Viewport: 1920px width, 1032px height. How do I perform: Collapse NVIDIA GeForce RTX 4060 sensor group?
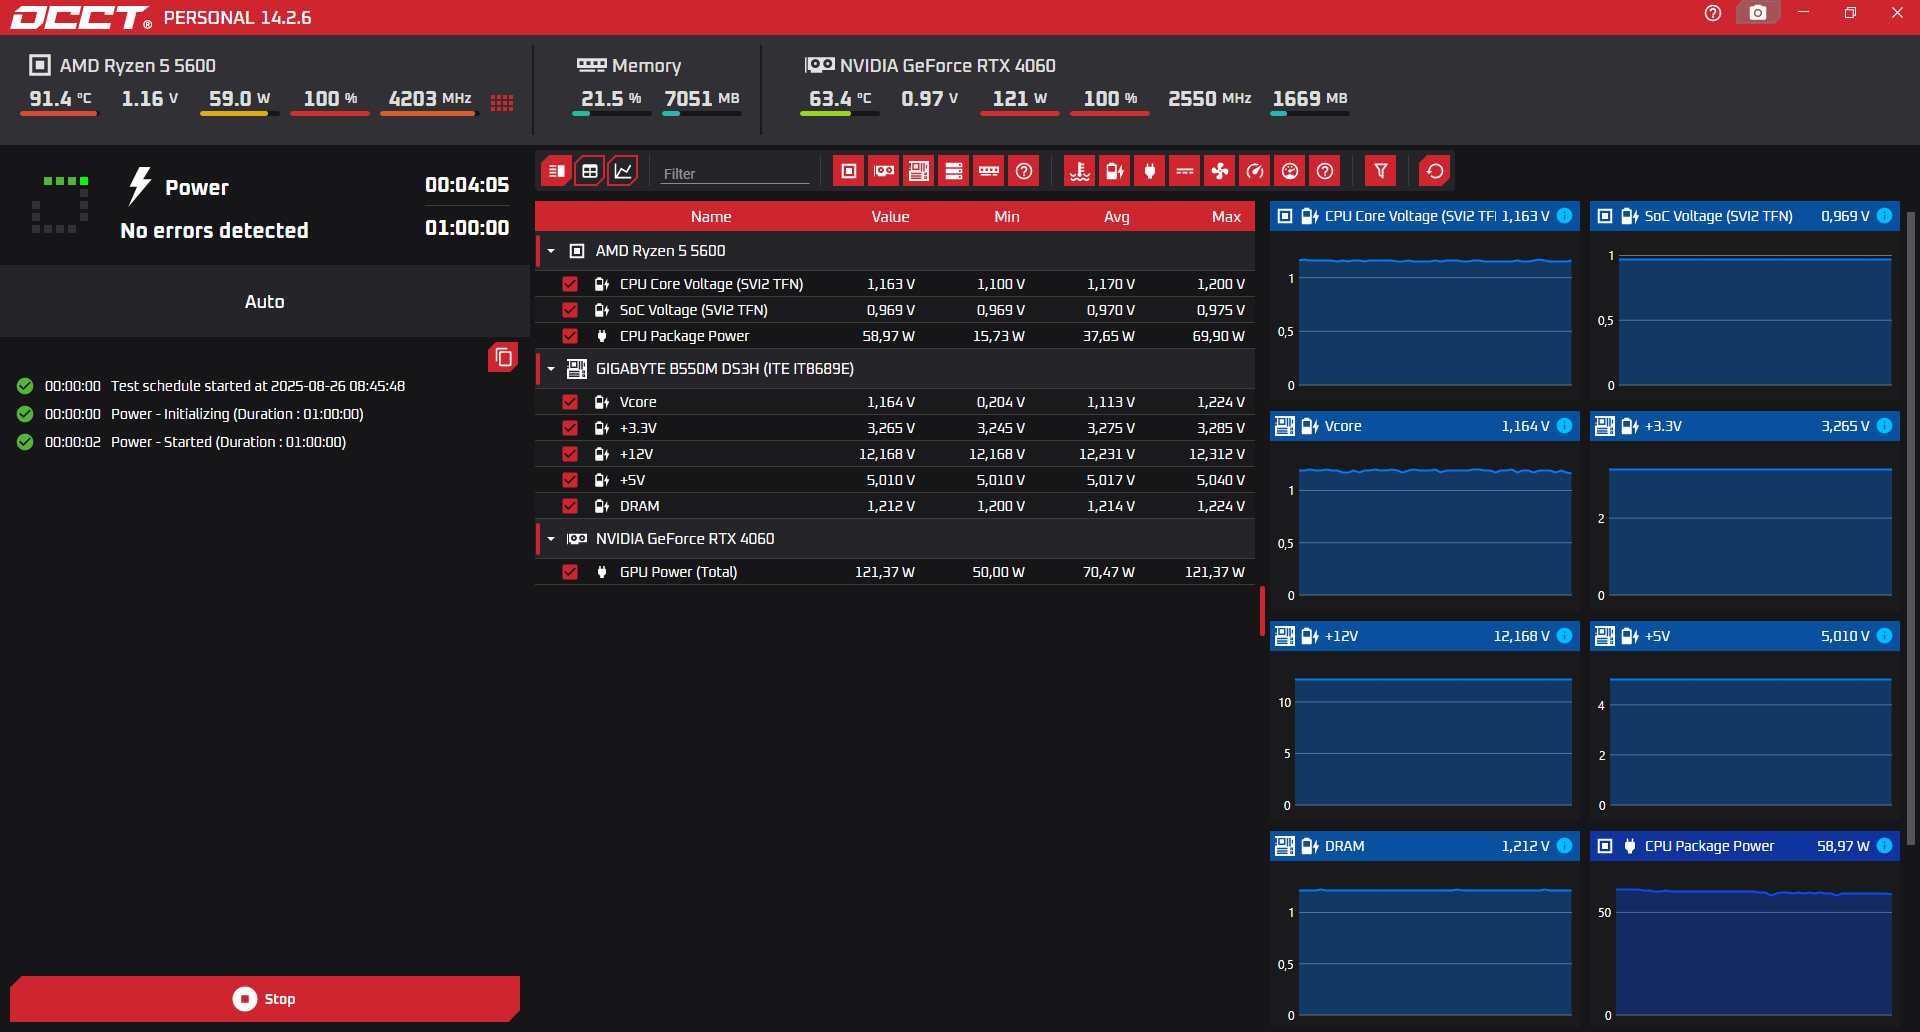point(551,539)
